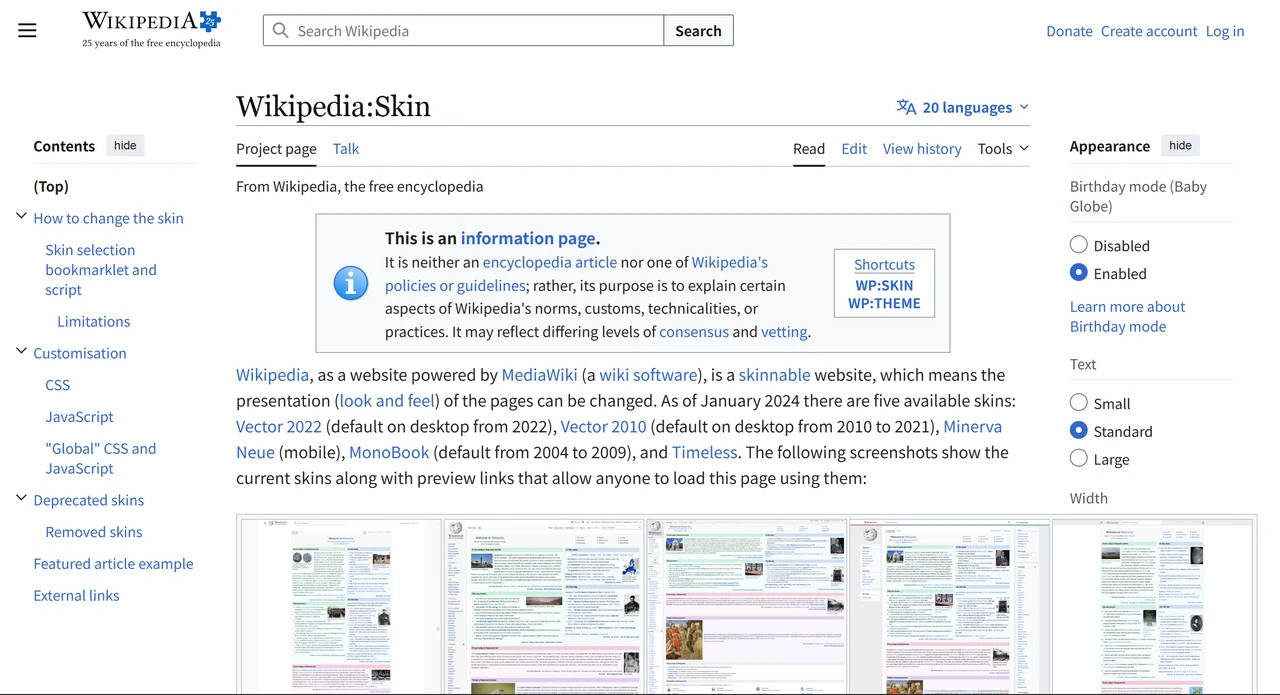Open the View history tab
The image size is (1280, 695).
coord(921,148)
